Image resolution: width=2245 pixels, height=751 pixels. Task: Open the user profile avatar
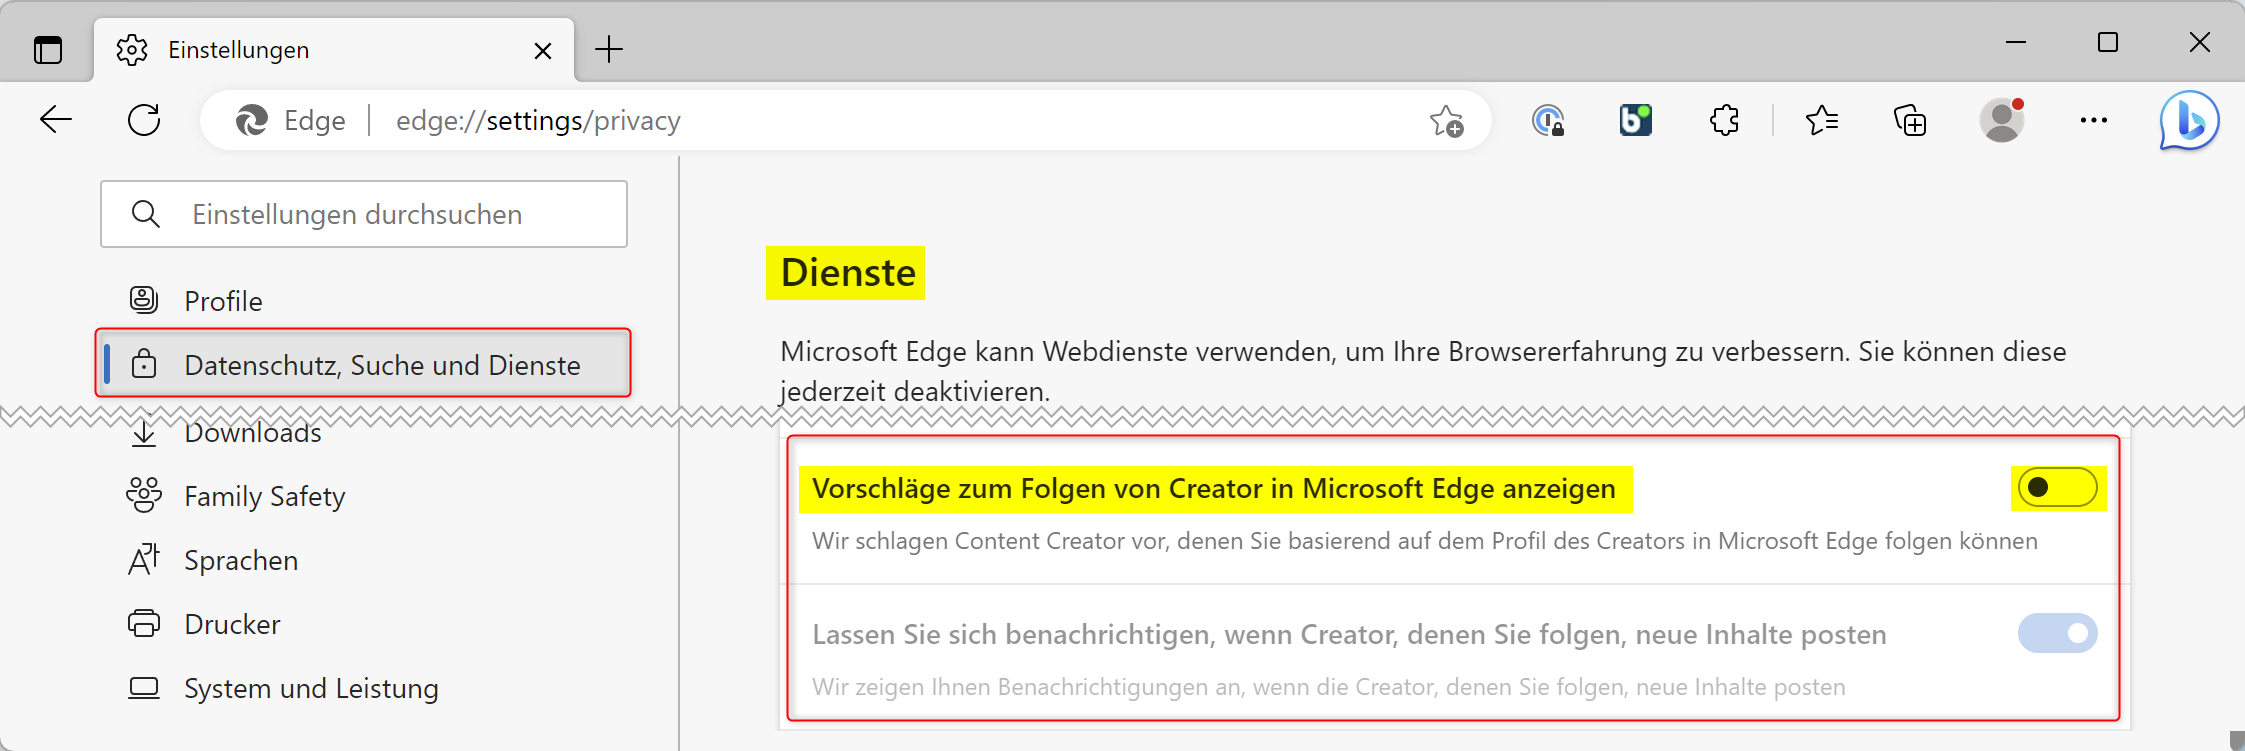click(x=2002, y=120)
